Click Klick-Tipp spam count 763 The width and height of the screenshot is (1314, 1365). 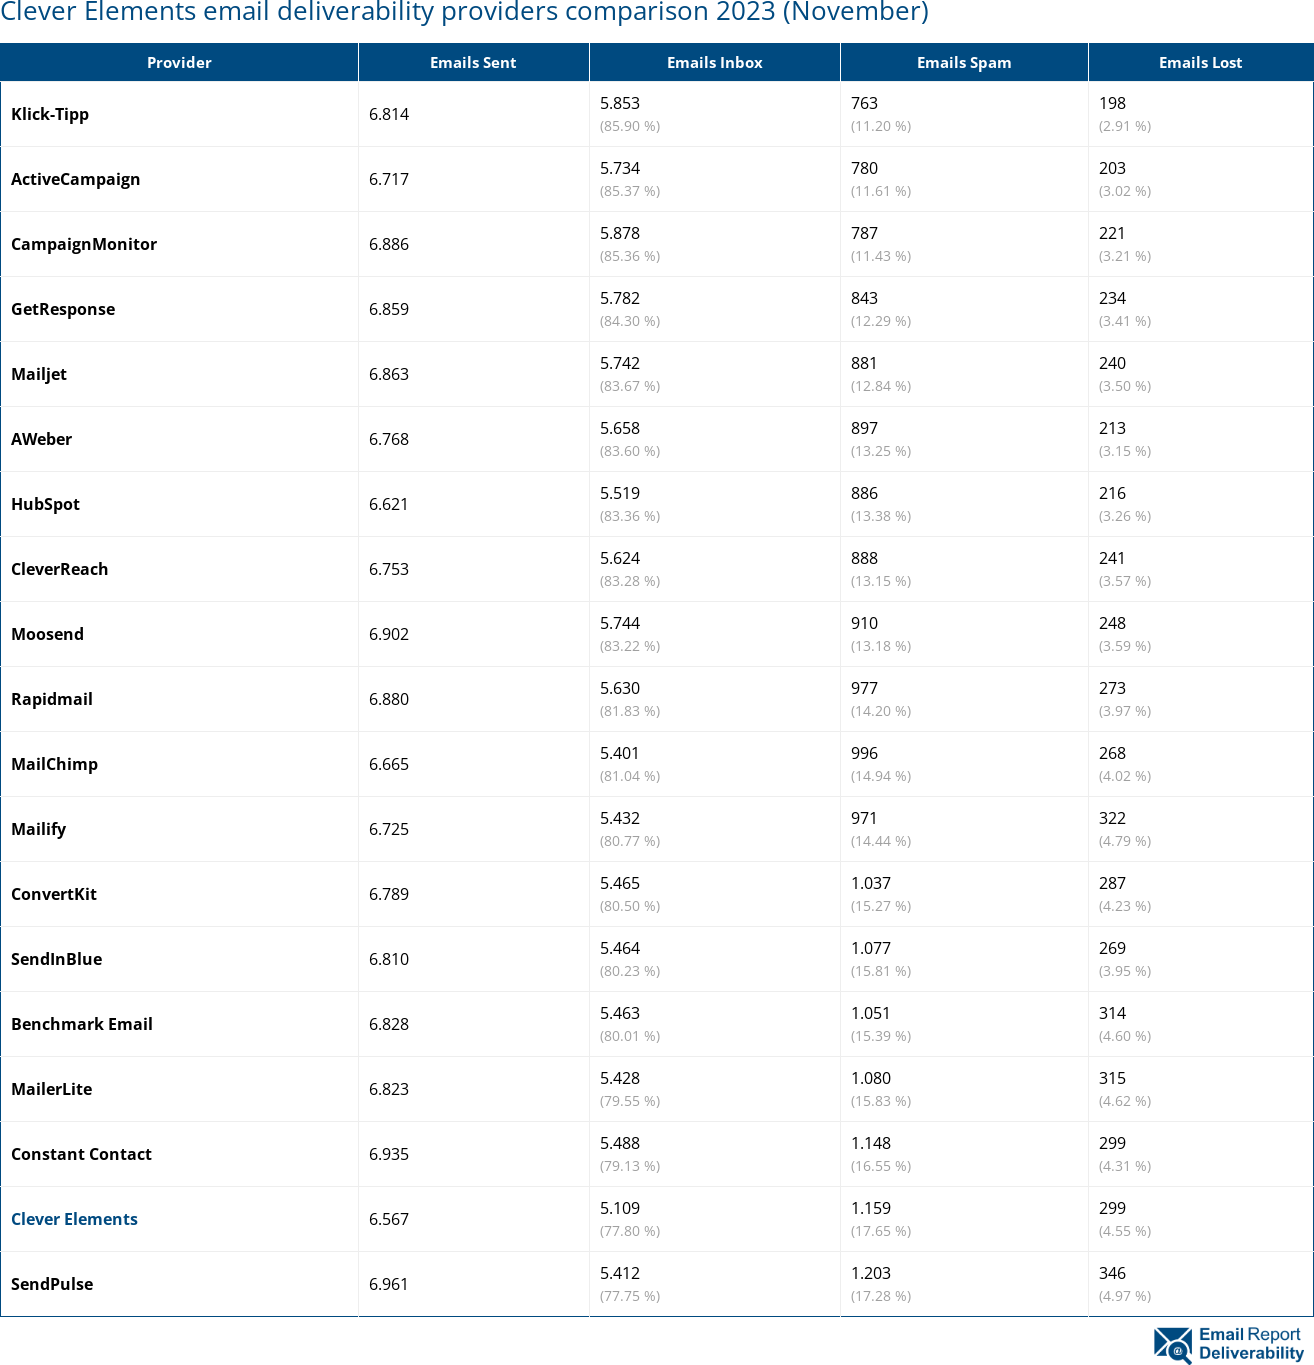pyautogui.click(x=865, y=103)
